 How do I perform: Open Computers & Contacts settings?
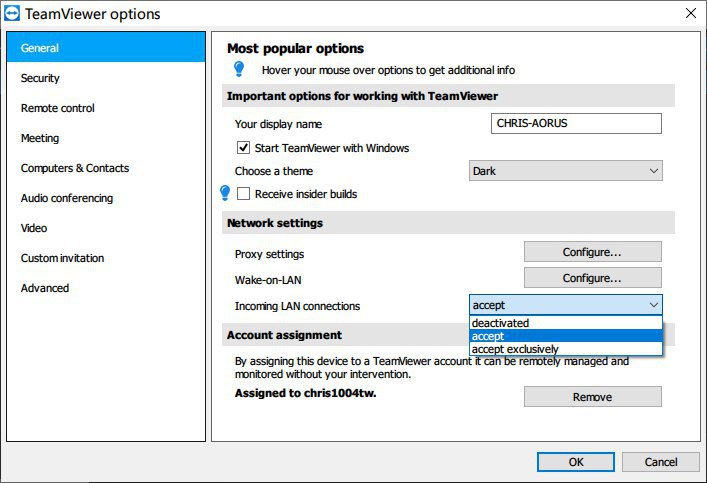click(x=75, y=168)
